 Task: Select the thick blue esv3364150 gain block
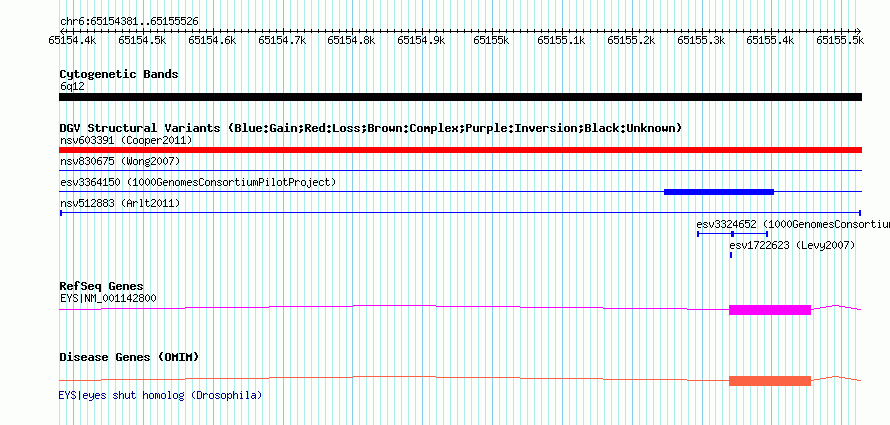pos(719,192)
